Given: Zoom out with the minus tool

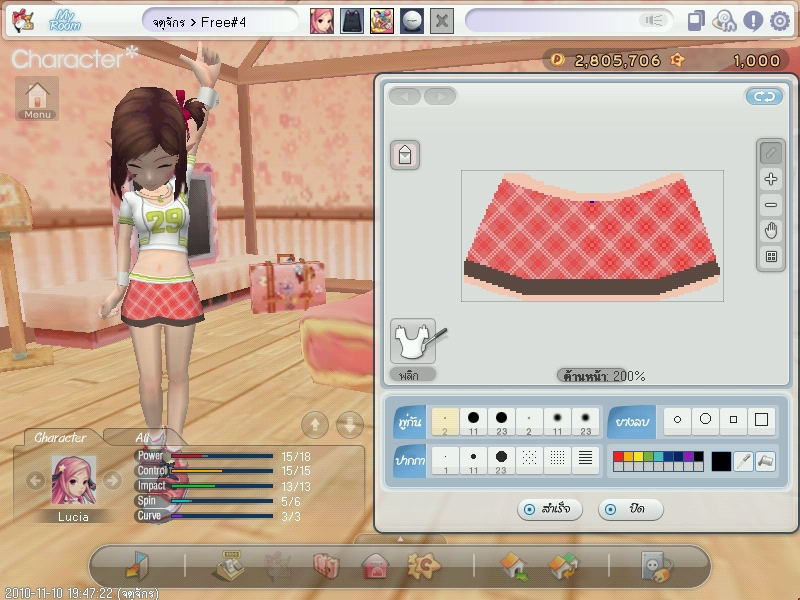Looking at the screenshot, I should click(x=771, y=205).
